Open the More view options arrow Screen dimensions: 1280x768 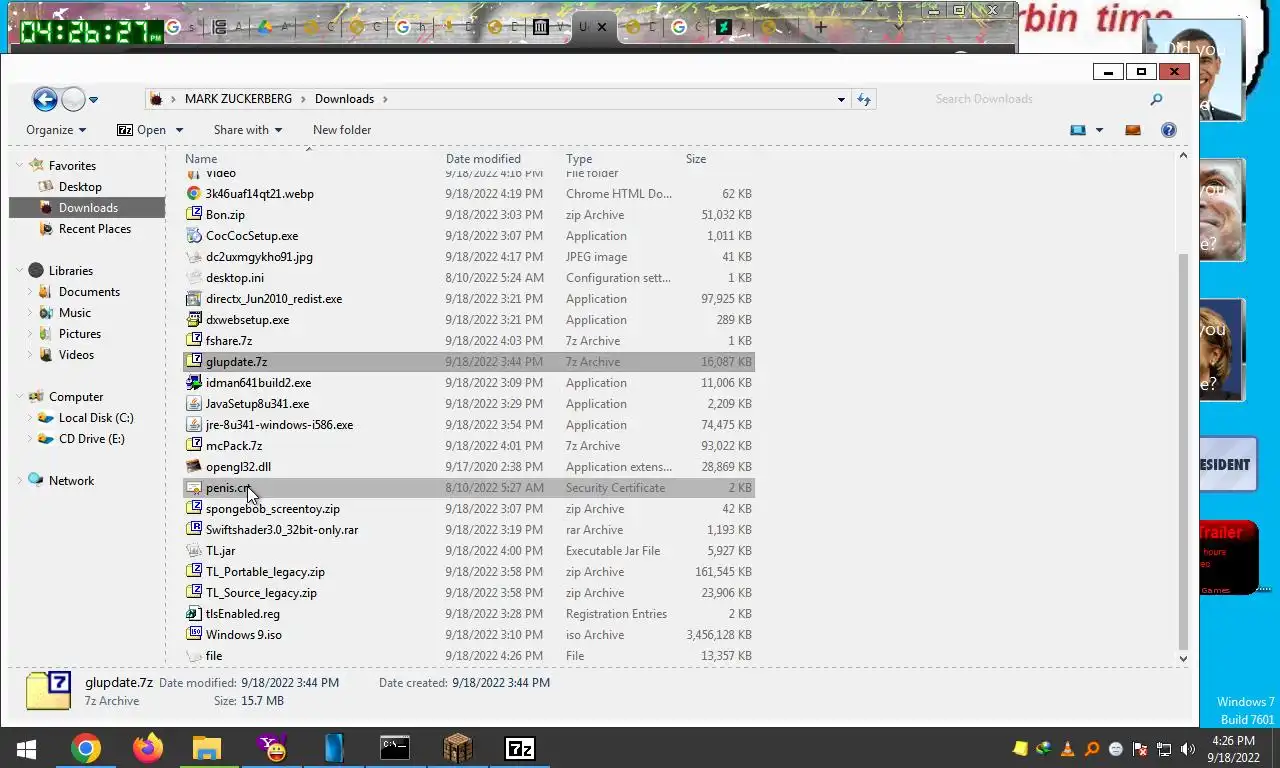click(x=1099, y=130)
